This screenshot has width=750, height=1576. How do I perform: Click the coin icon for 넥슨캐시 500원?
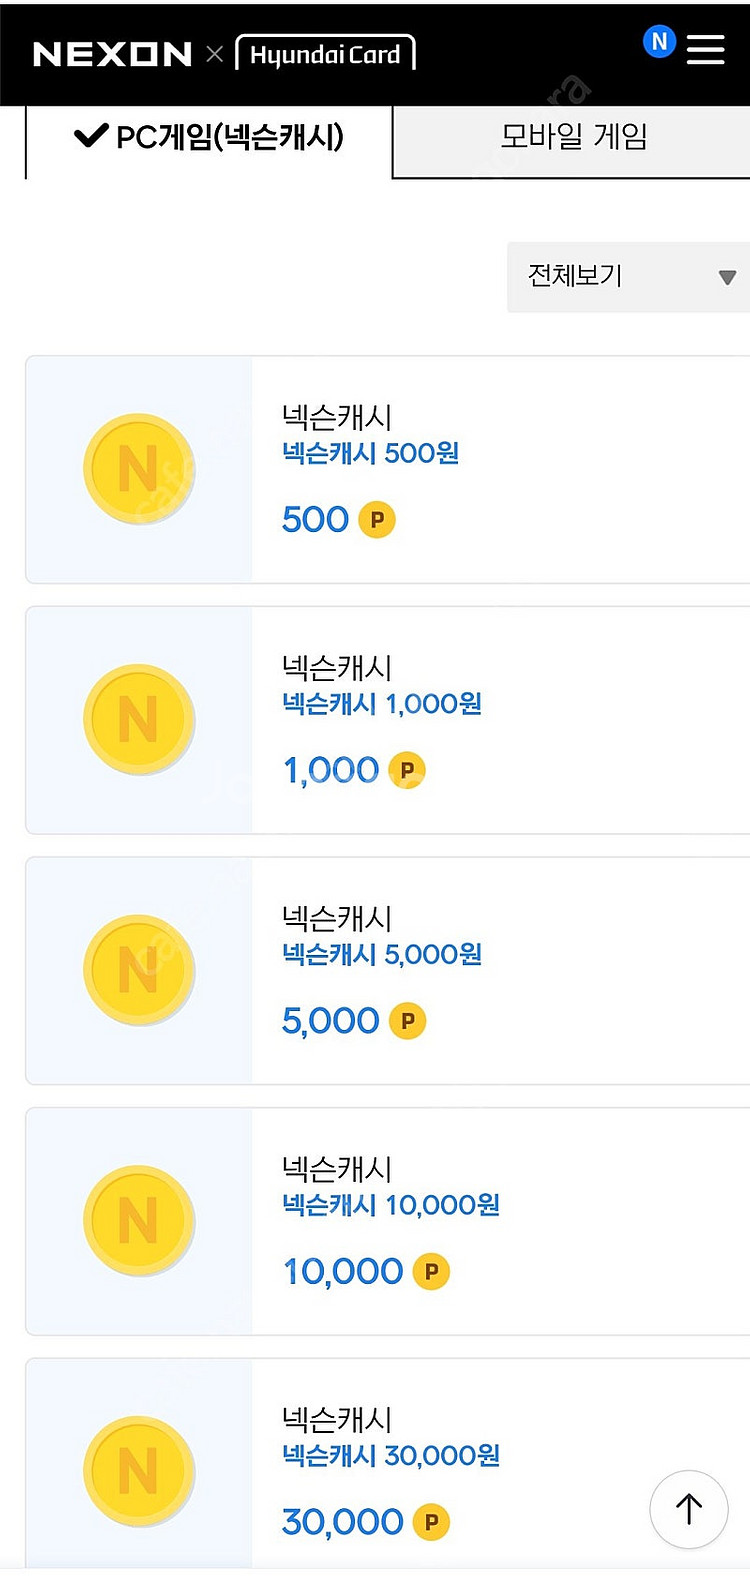(x=138, y=469)
